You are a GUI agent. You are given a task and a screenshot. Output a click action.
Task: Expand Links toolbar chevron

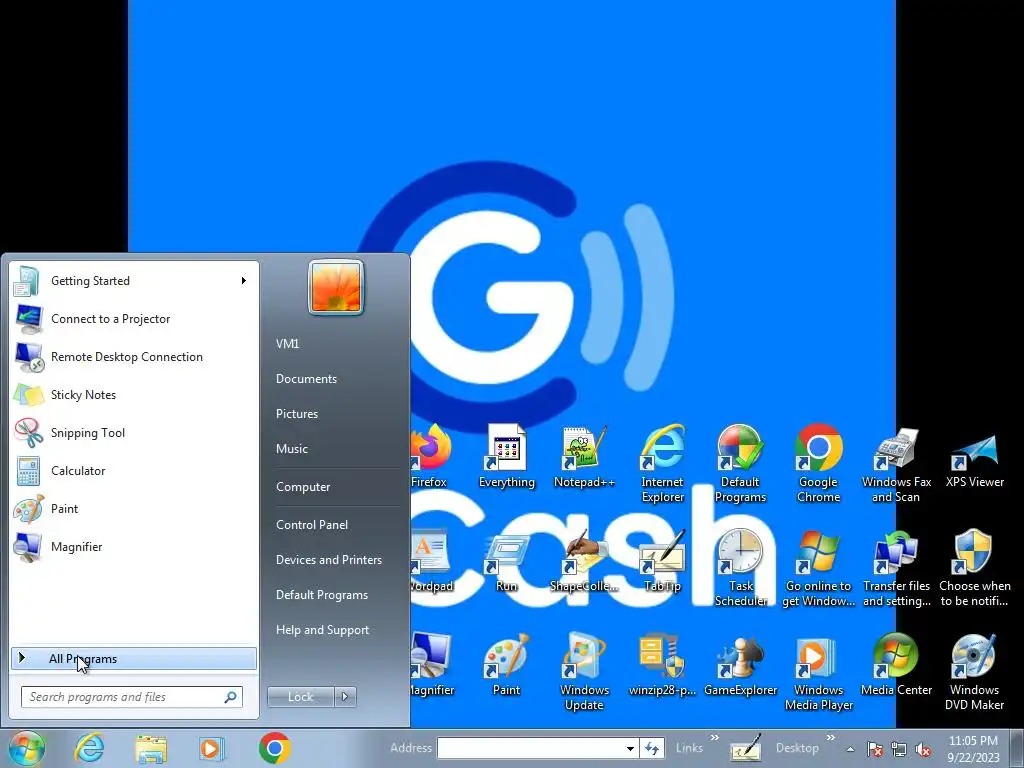pos(714,738)
